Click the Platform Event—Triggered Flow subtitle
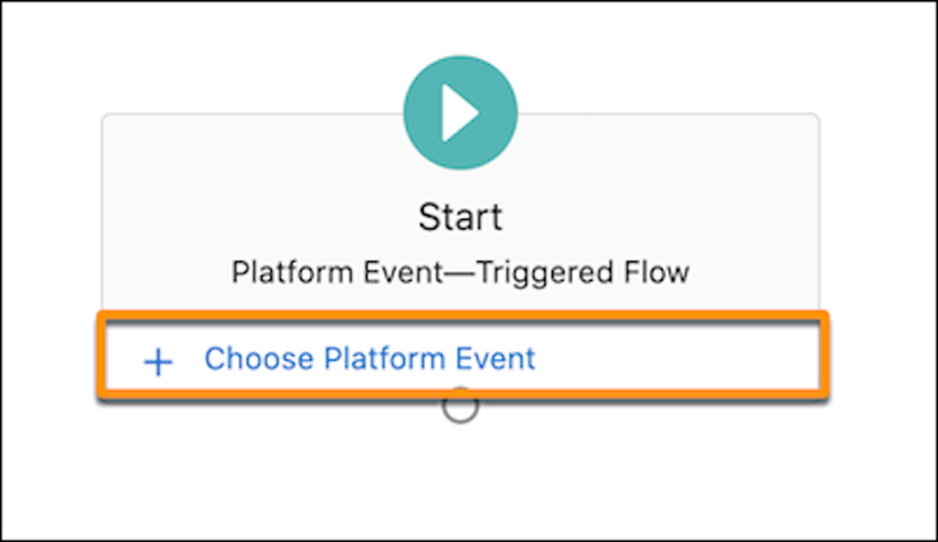The height and width of the screenshot is (542, 938). click(460, 272)
